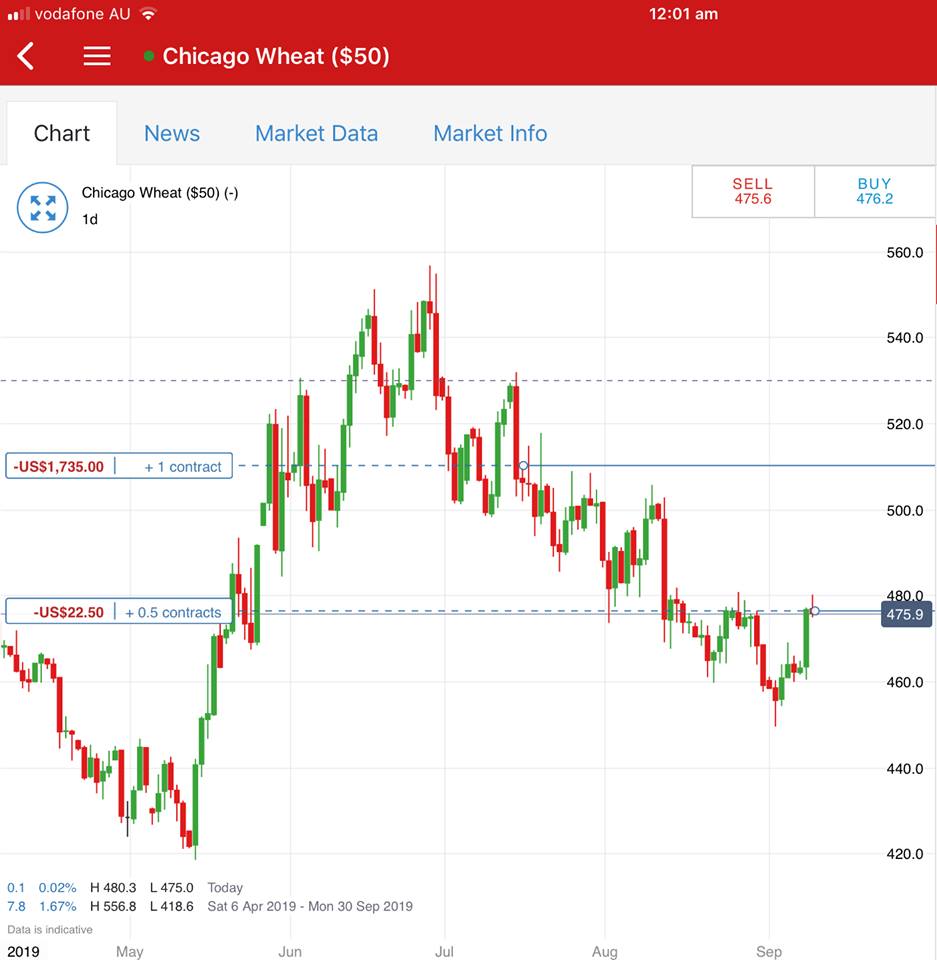Tap SELL at 475.6
The image size is (937, 960).
tap(753, 191)
